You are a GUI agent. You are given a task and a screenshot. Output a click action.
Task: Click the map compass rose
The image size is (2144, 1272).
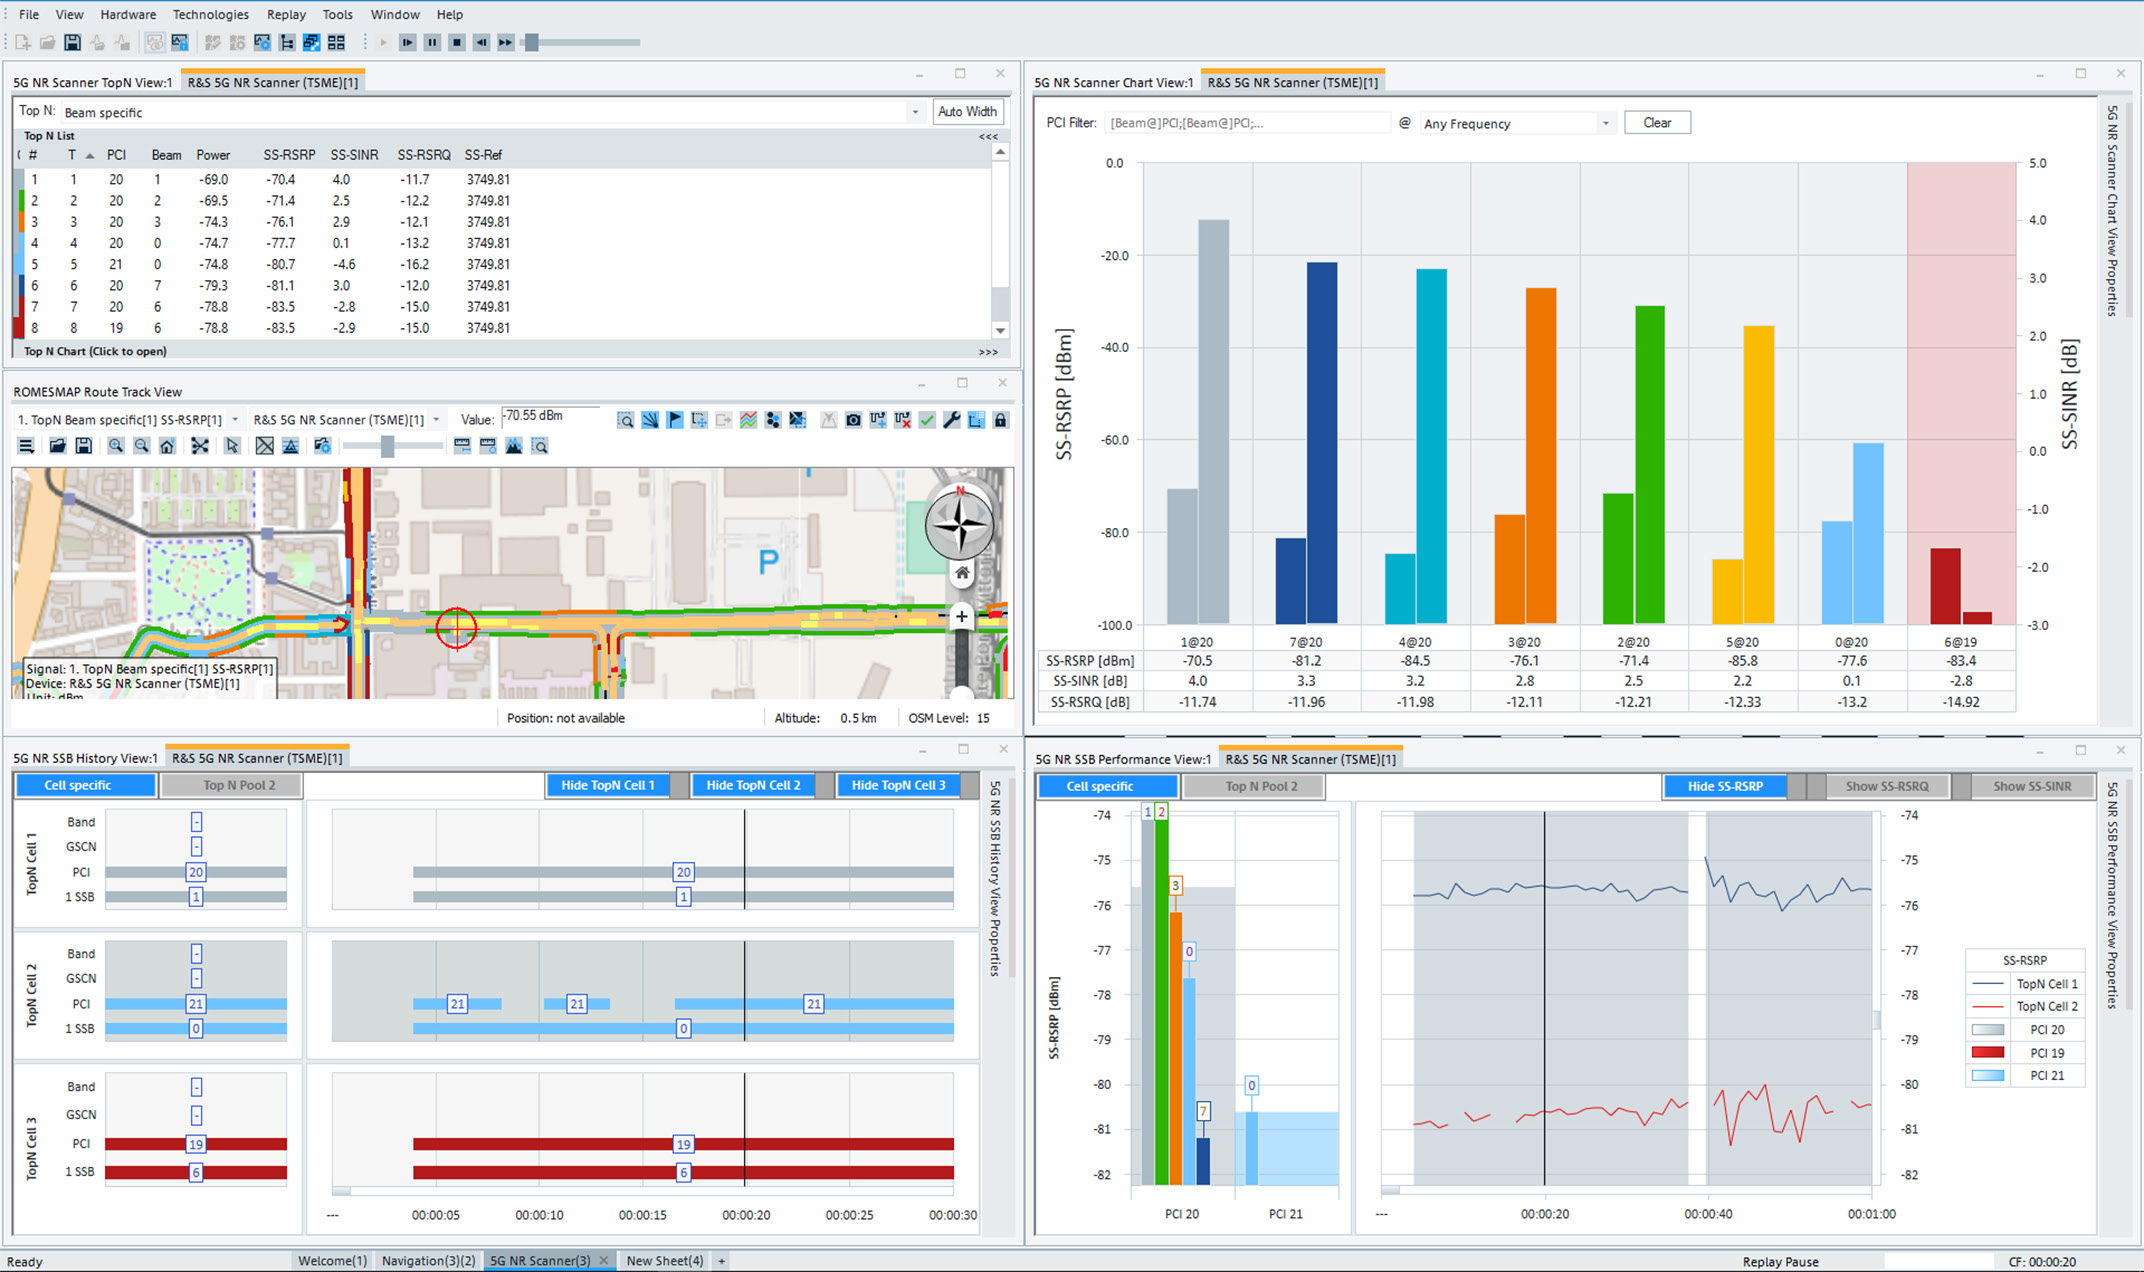959,524
